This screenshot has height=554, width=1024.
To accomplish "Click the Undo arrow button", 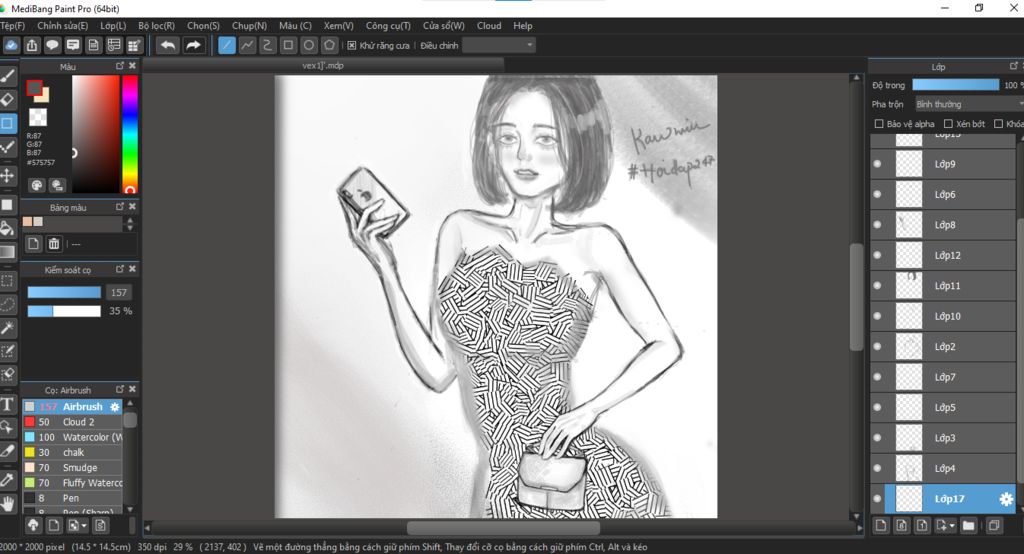I will tap(168, 45).
